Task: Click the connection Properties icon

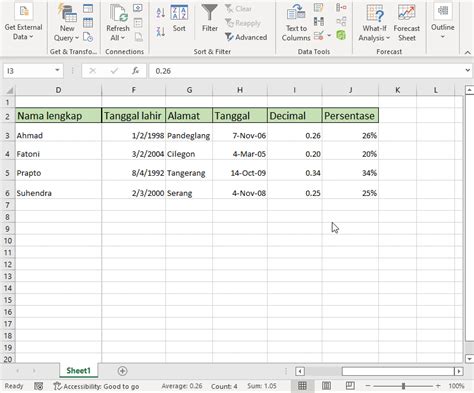Action: pos(138,23)
